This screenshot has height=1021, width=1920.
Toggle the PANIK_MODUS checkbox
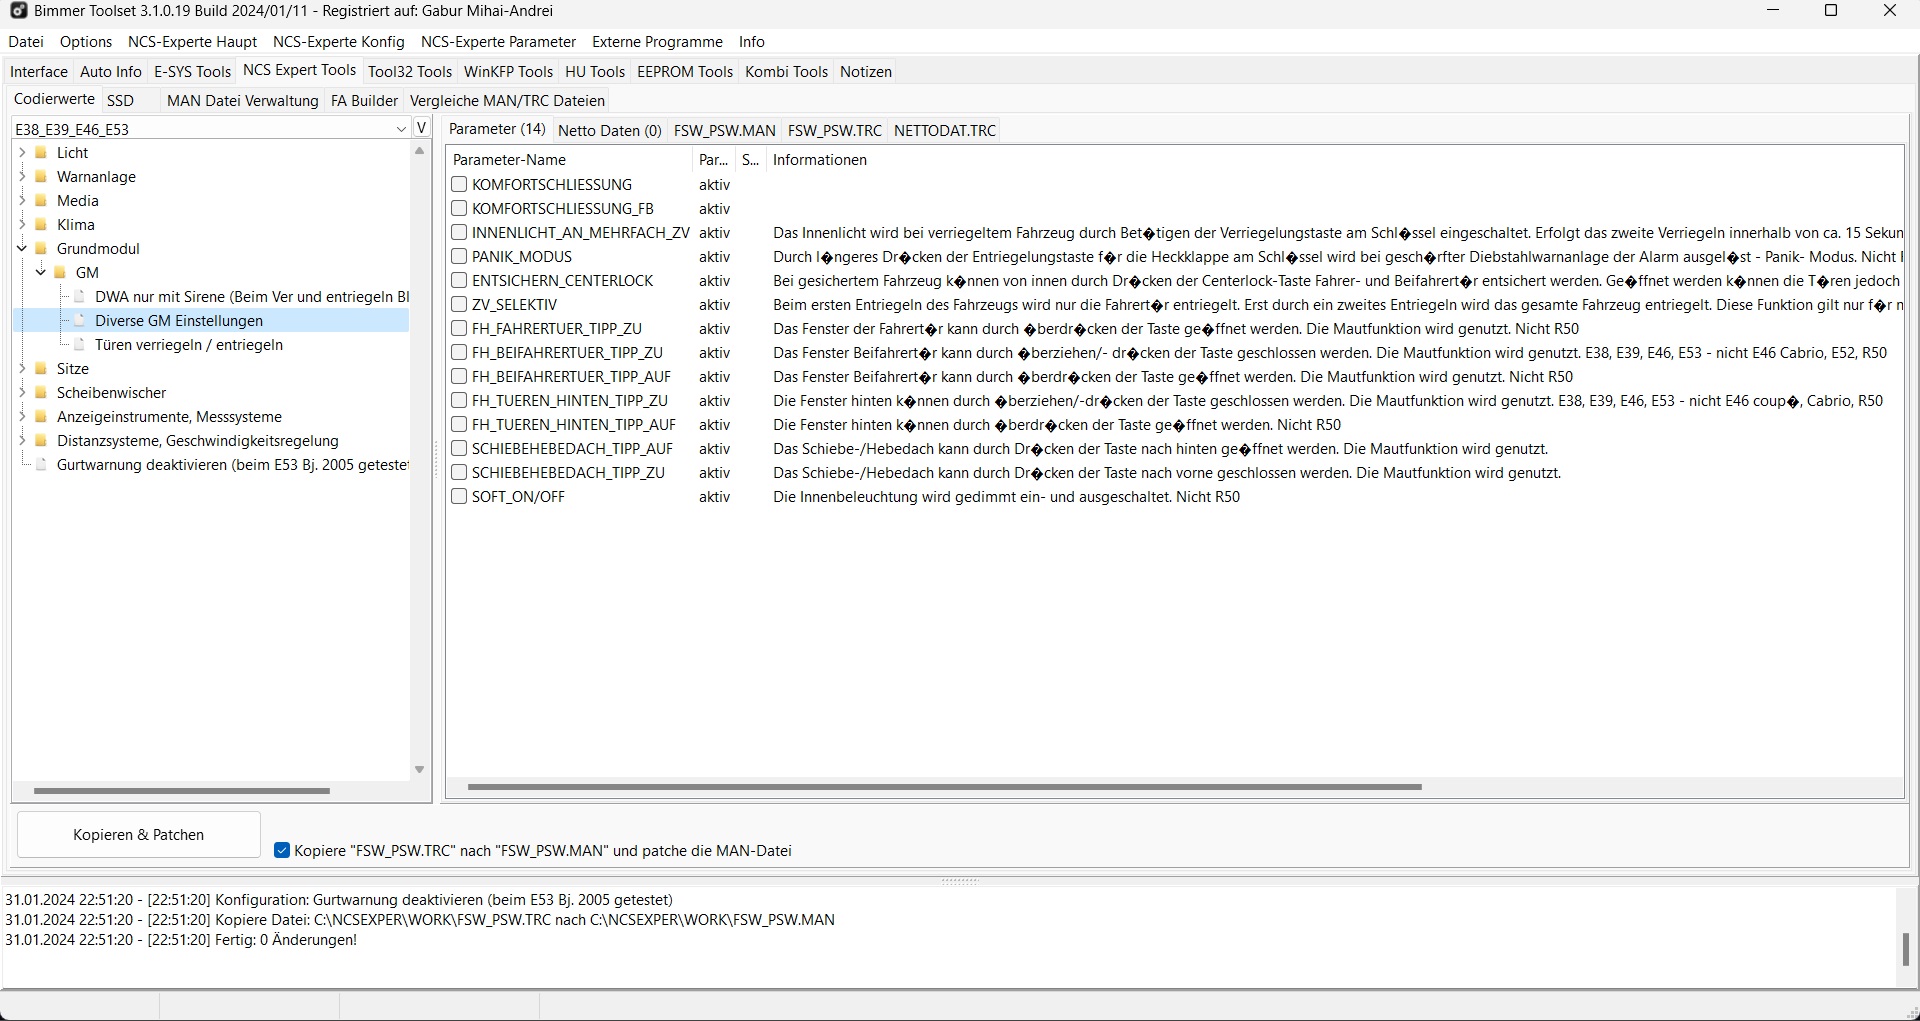[459, 257]
